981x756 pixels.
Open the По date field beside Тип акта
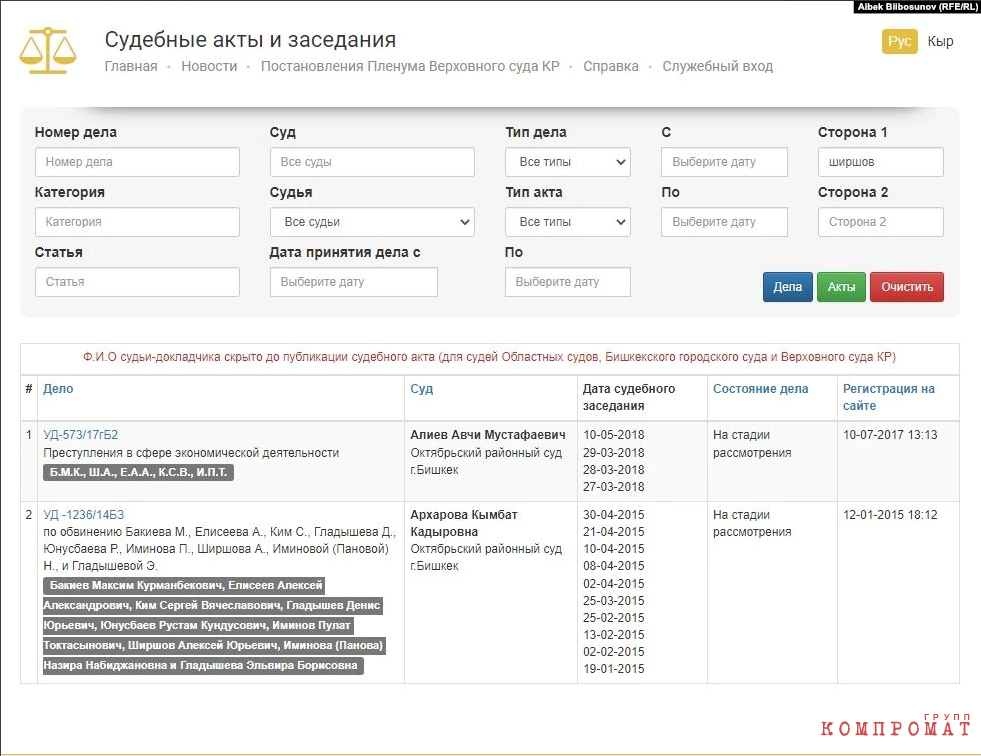pos(724,222)
